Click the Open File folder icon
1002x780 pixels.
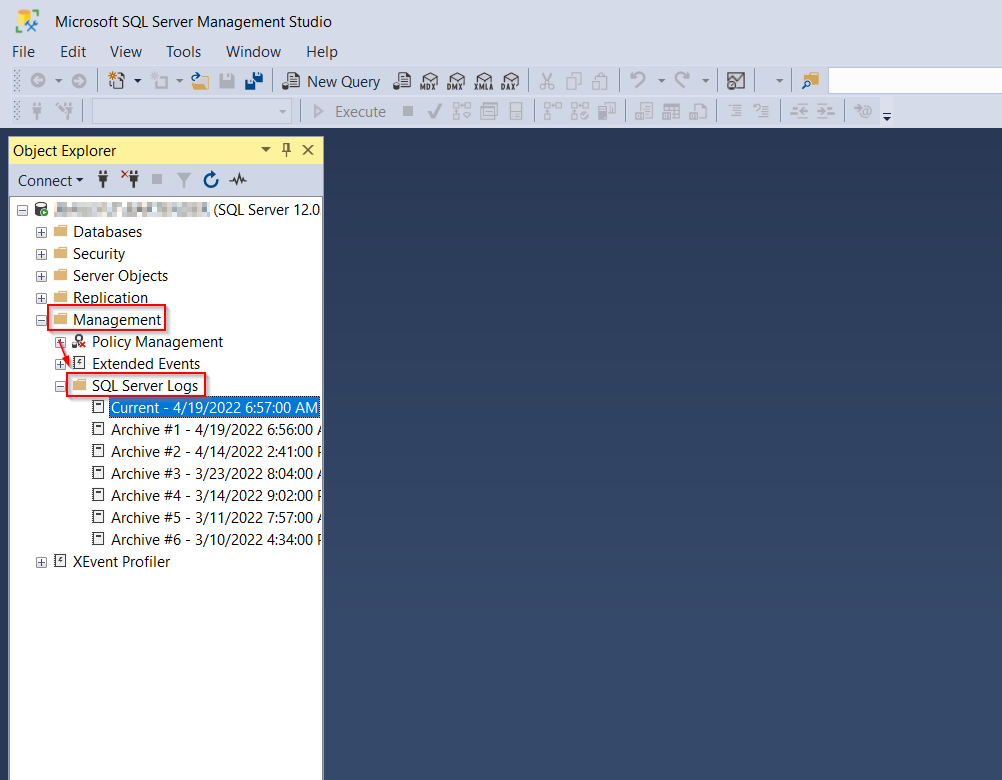tap(200, 81)
